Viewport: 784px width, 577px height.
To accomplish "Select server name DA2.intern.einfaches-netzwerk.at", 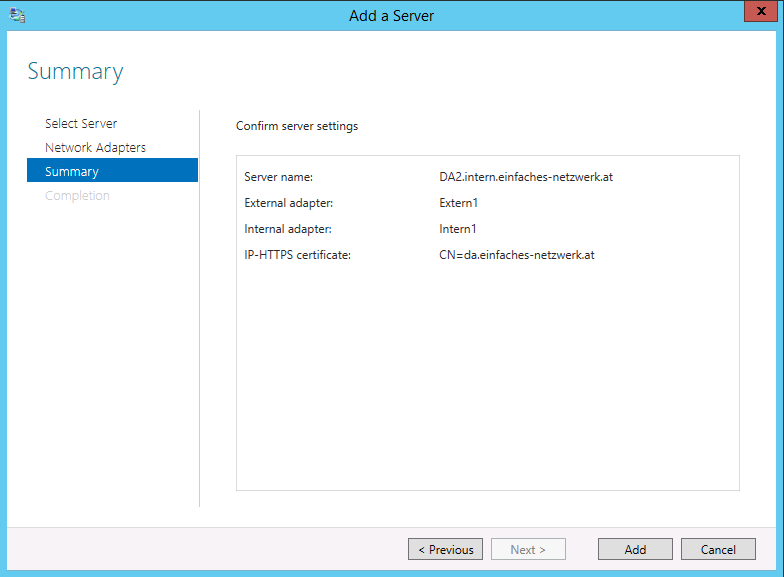I will pos(526,177).
